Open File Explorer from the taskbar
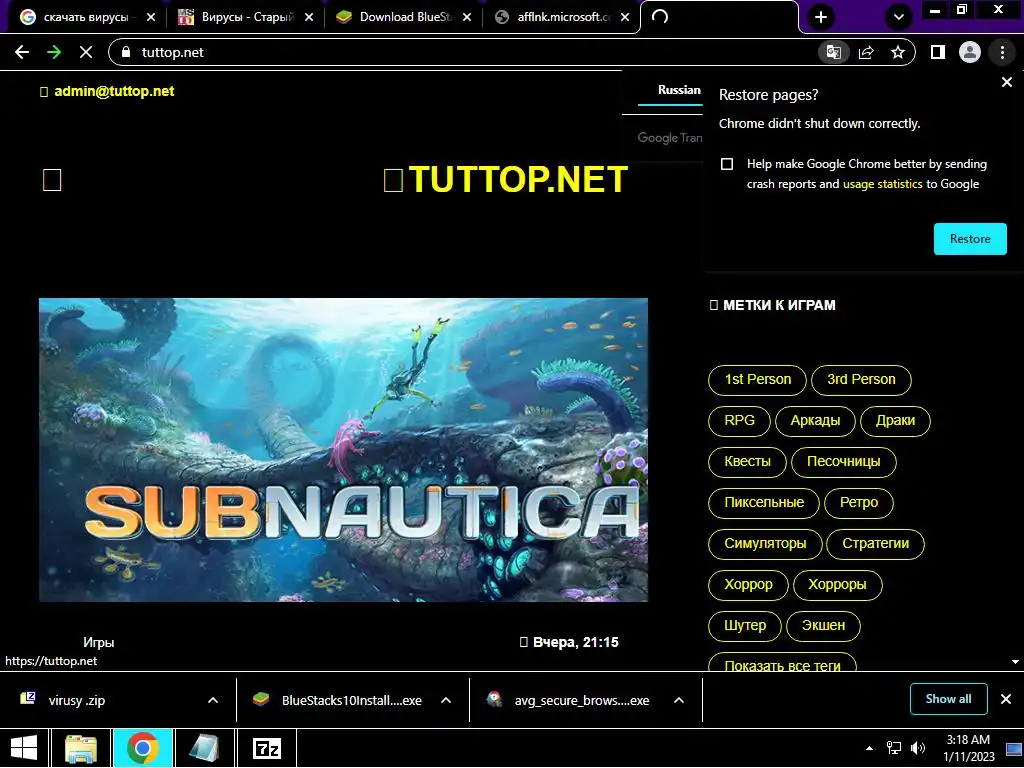The image size is (1024, 768). tap(82, 748)
